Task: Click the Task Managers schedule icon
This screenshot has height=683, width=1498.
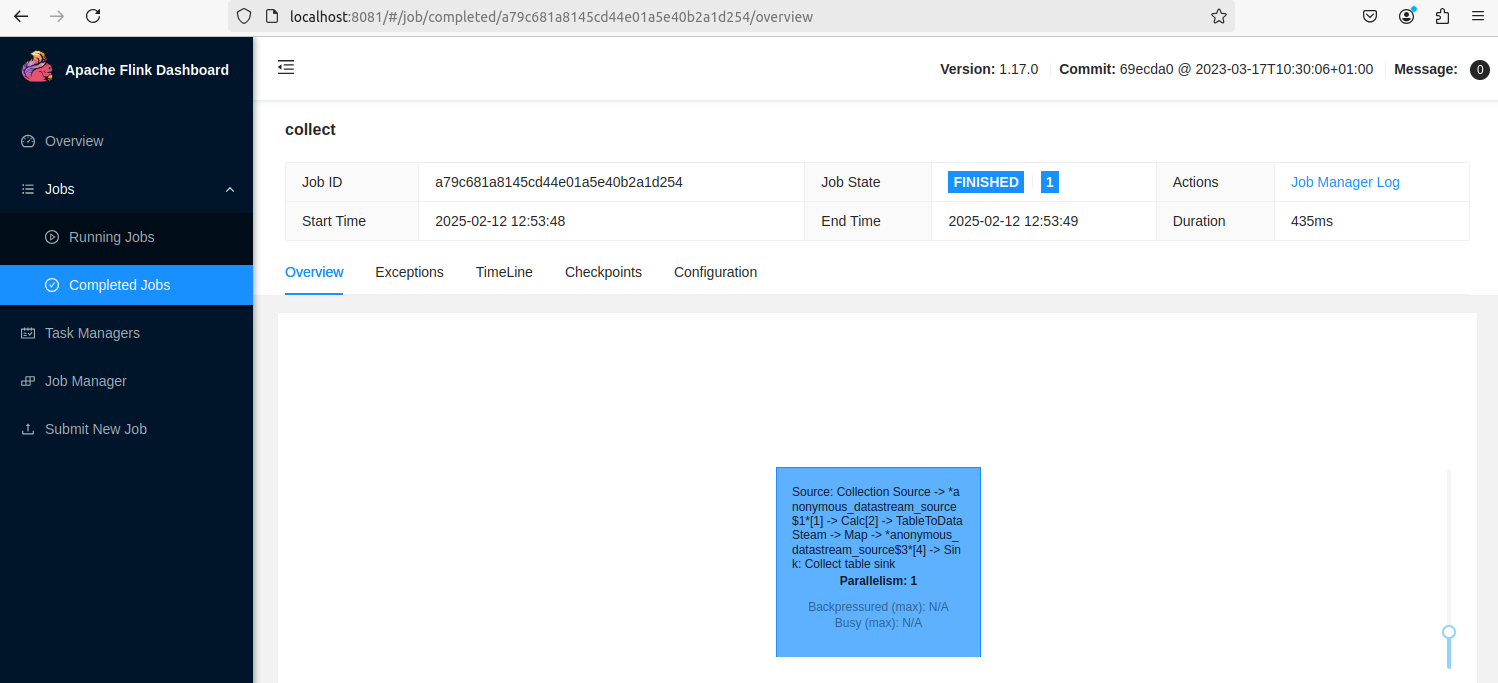Action: pyautogui.click(x=28, y=333)
